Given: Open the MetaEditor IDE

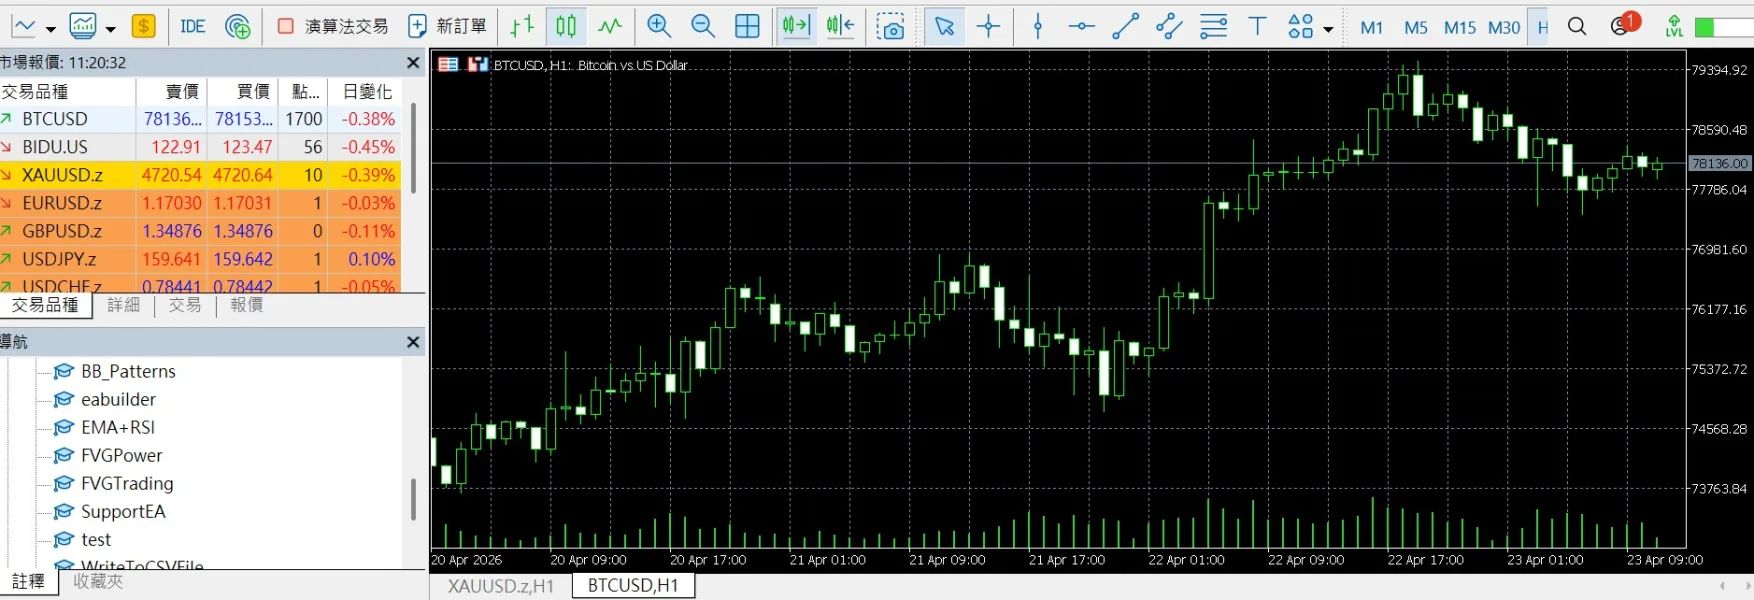Looking at the screenshot, I should pos(192,27).
